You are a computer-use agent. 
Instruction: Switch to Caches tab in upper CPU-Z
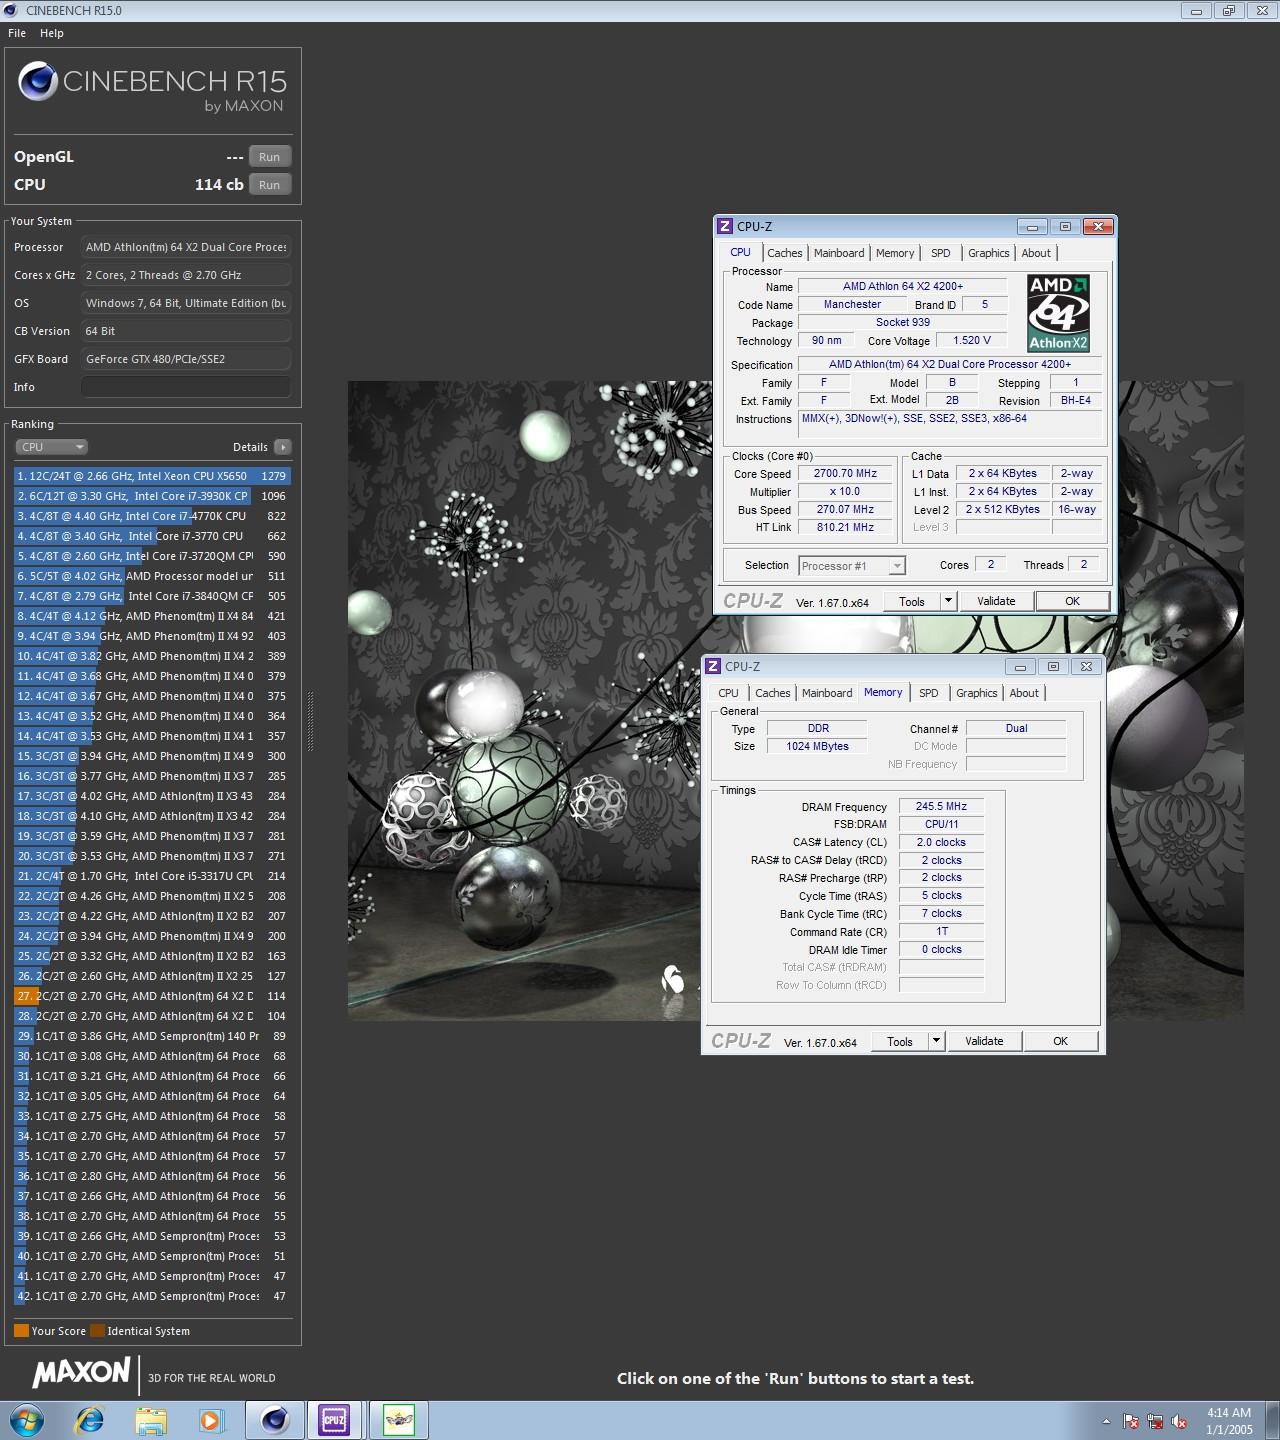pos(785,253)
